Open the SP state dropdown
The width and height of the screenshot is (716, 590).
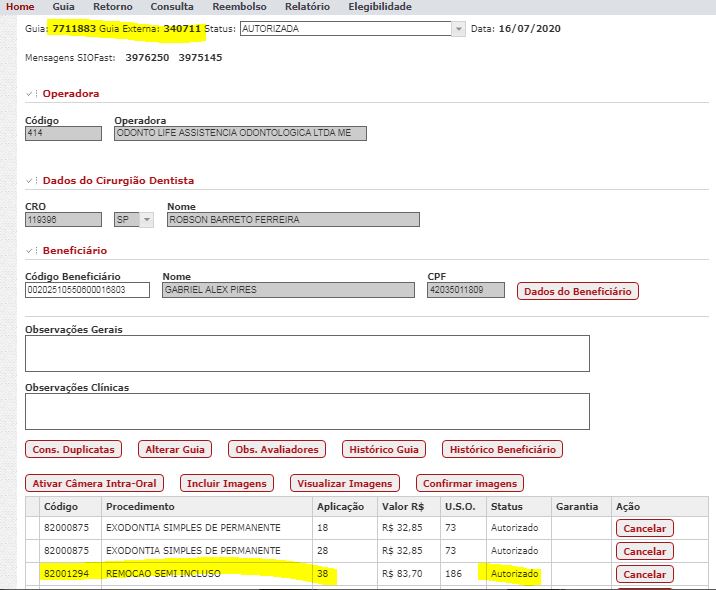[x=147, y=220]
